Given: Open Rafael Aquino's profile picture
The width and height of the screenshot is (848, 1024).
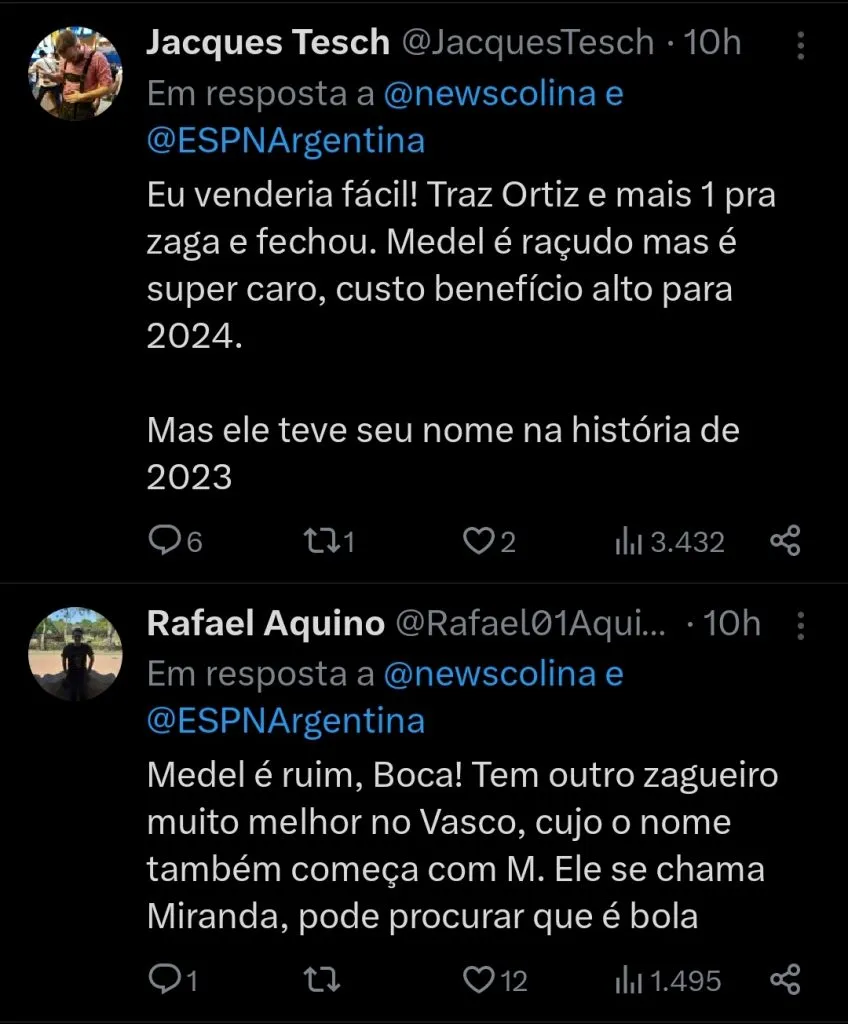Looking at the screenshot, I should (75, 653).
